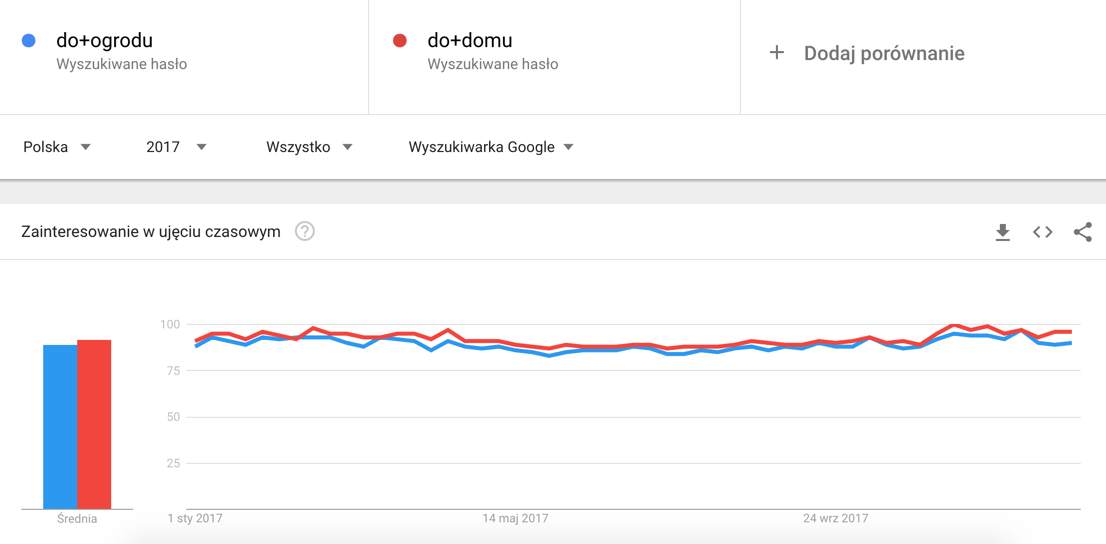
Task: Expand the Polska region dropdown
Action: (57, 147)
